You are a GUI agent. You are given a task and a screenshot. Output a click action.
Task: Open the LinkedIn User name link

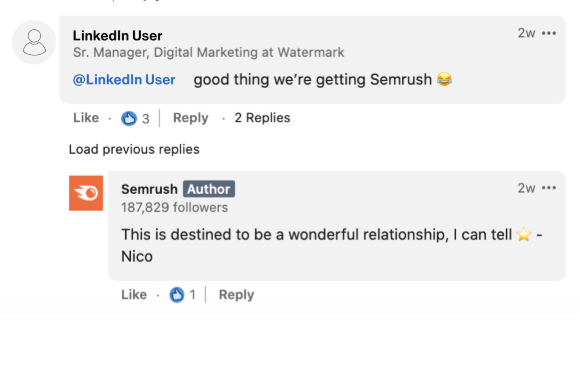(117, 36)
